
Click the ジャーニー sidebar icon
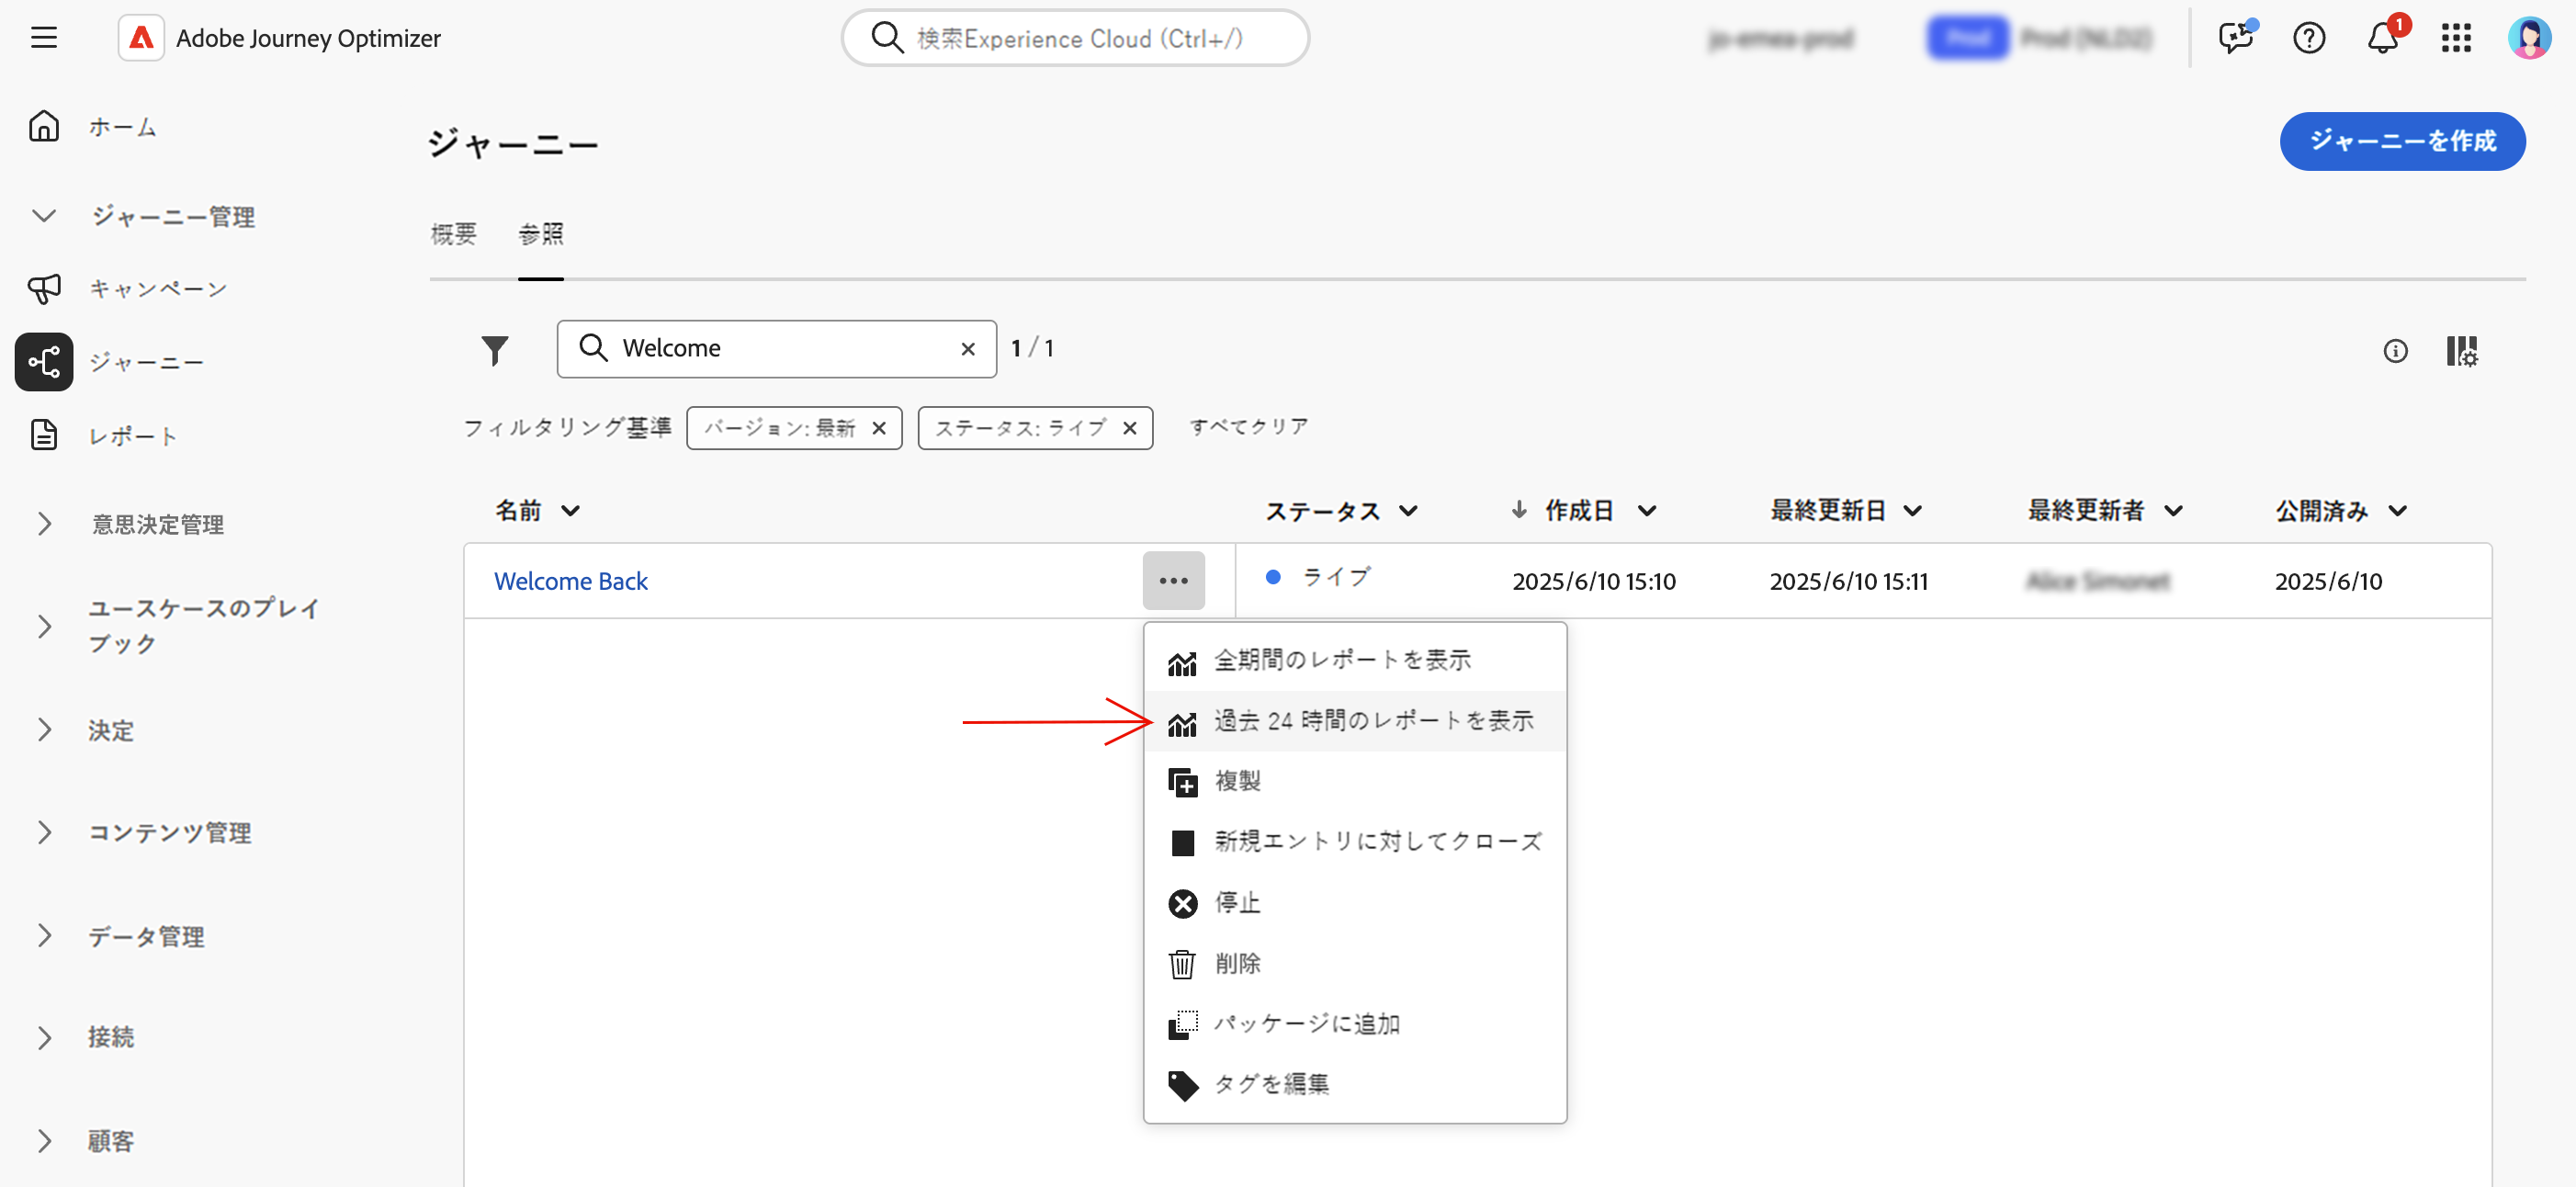[x=44, y=362]
